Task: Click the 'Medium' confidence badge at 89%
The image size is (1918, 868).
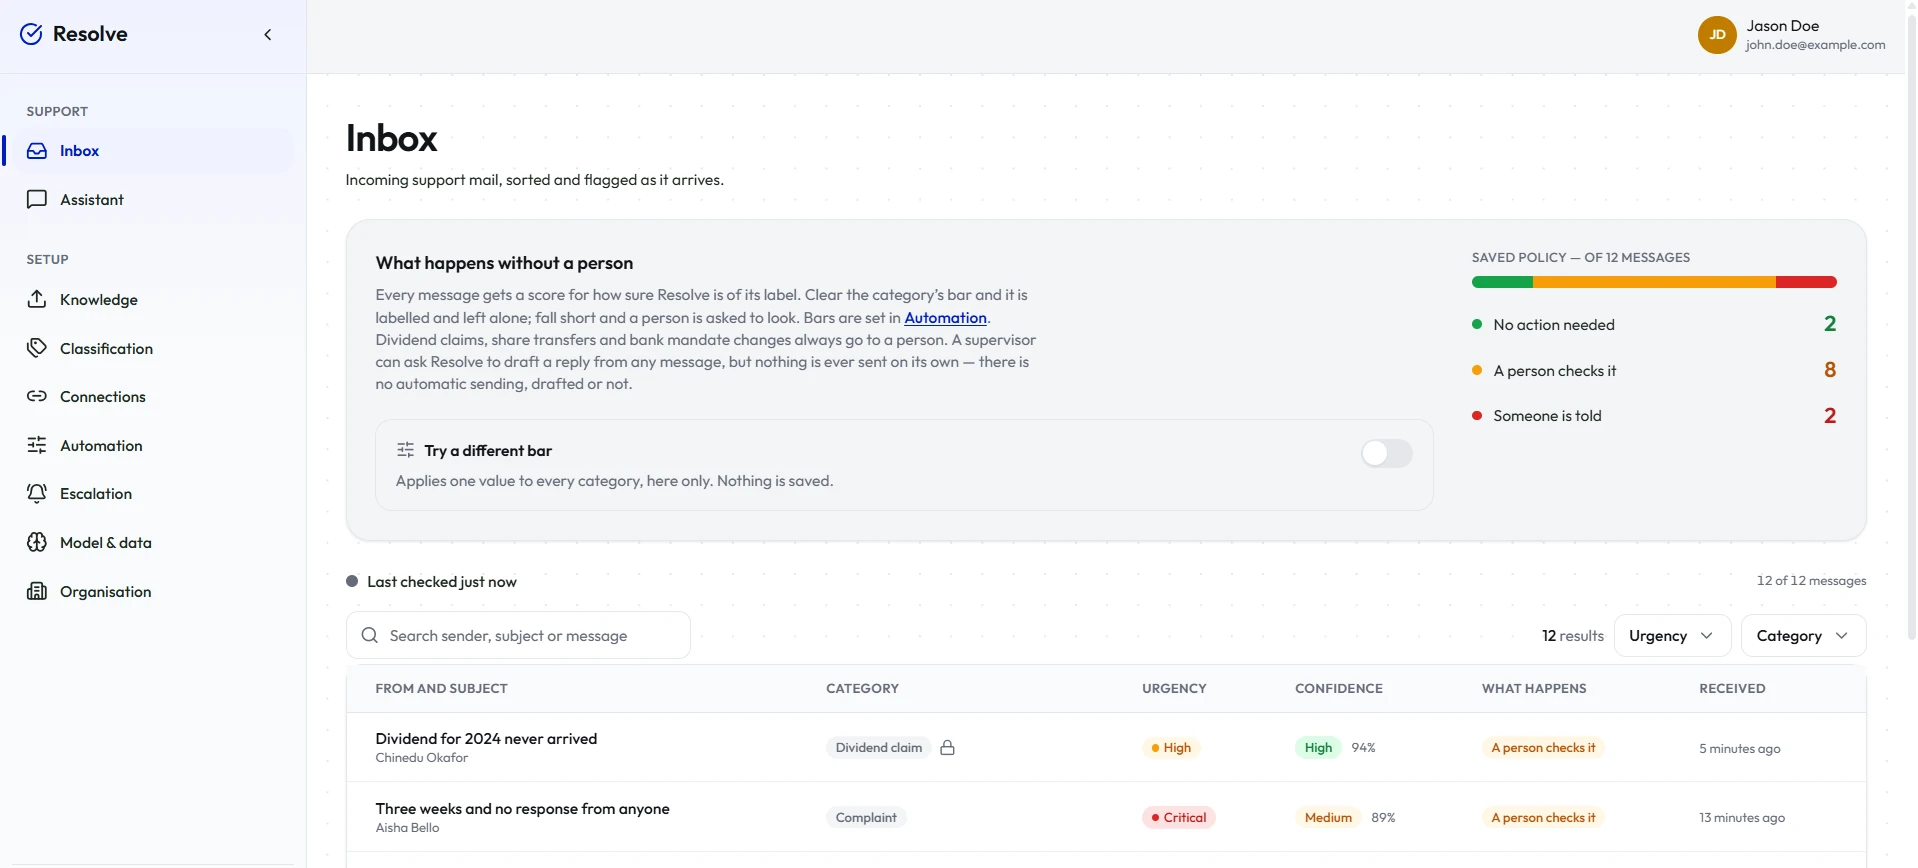Action: 1328,818
